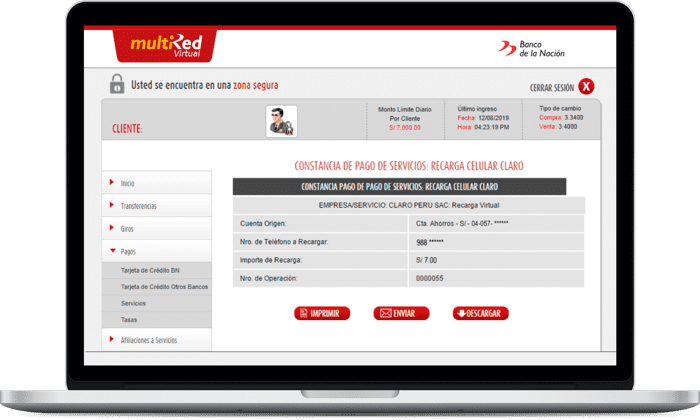Click the Cta. Ahorros account value
Viewport: 700px width, 420px height.
[x=462, y=224]
